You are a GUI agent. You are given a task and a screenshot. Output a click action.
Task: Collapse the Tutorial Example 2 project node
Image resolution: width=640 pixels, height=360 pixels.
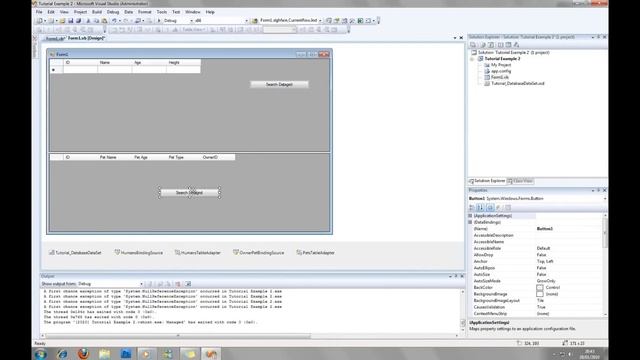point(473,59)
